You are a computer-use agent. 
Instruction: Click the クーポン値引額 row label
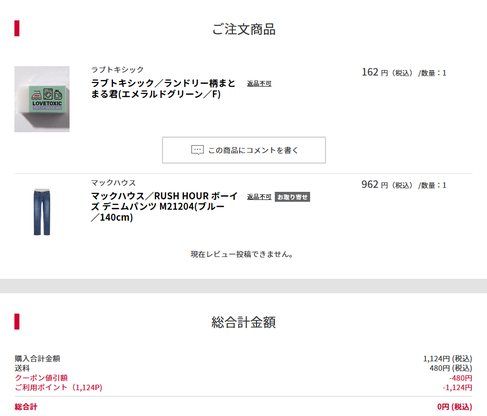(x=41, y=378)
